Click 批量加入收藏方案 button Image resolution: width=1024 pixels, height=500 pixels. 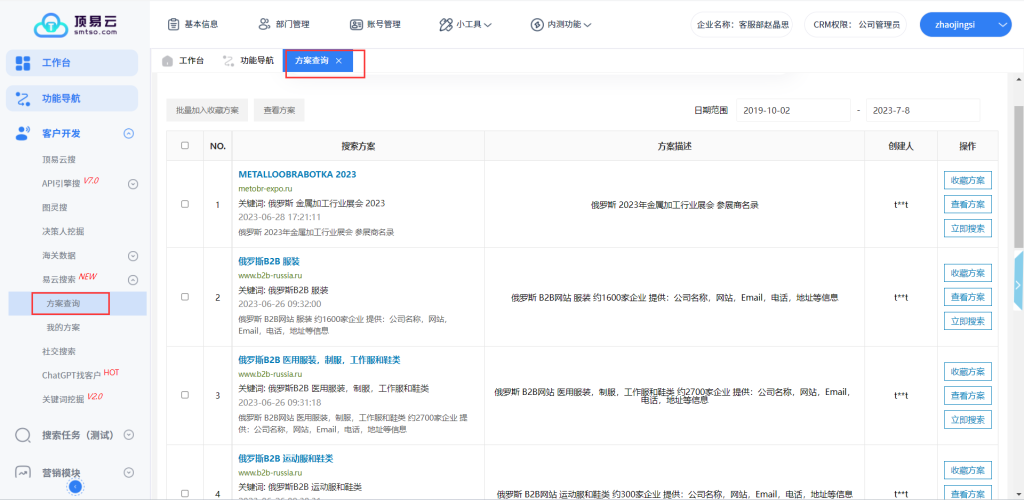coord(207,110)
